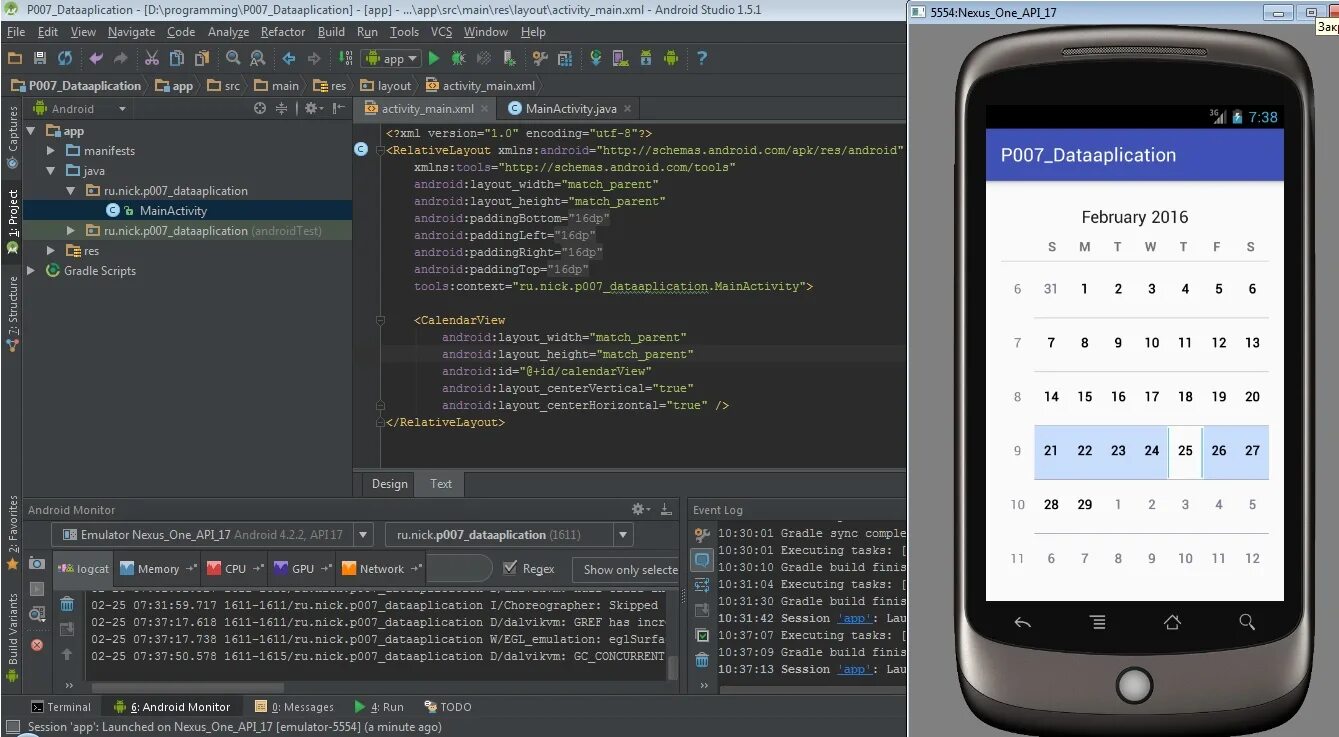Open the Android project view dropdown
The image size is (1339, 737).
[81, 109]
